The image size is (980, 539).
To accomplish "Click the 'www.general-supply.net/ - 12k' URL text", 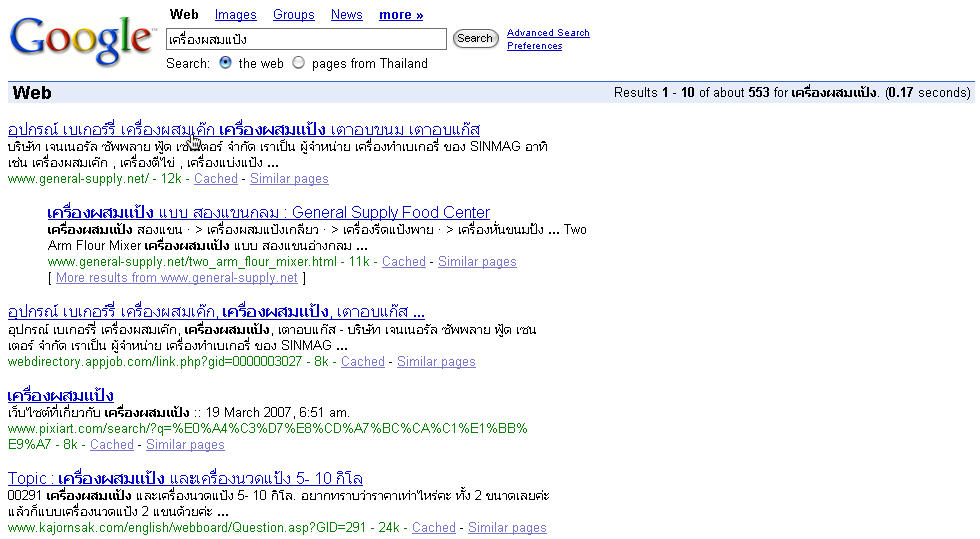I will pos(94,179).
